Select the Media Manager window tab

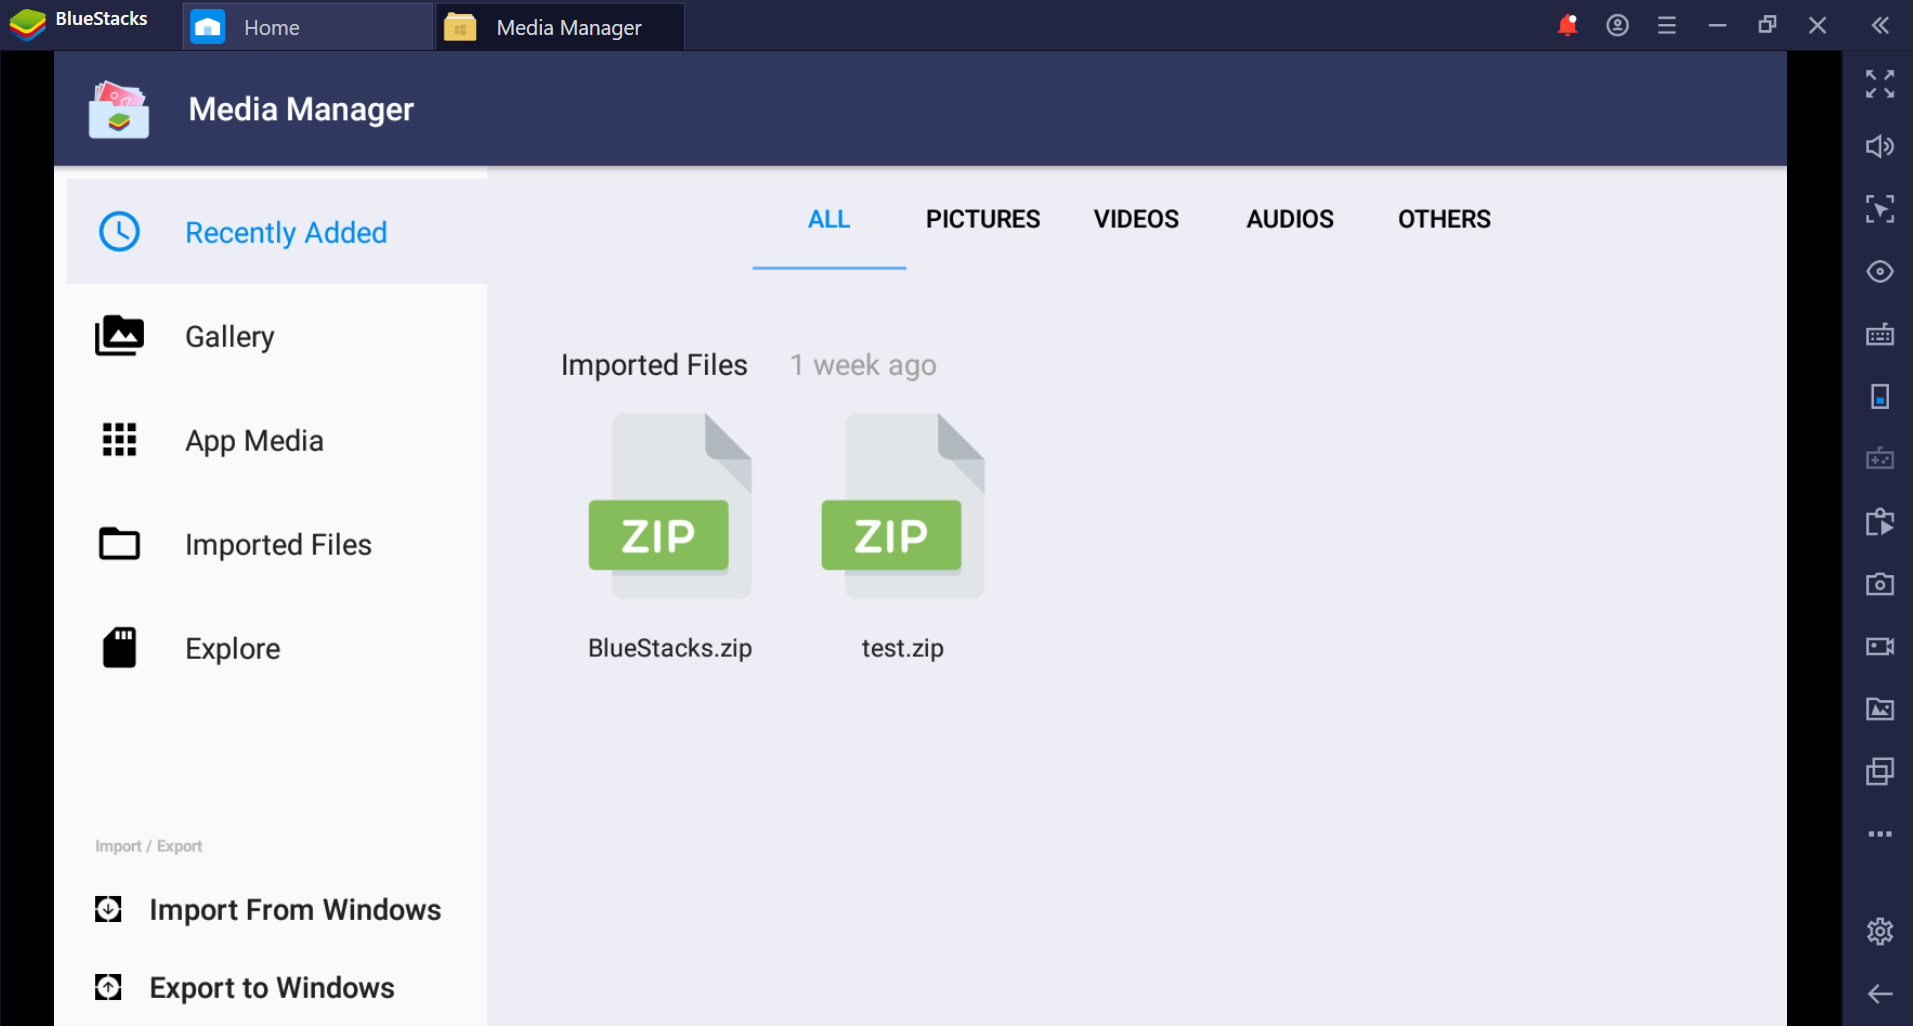click(560, 27)
